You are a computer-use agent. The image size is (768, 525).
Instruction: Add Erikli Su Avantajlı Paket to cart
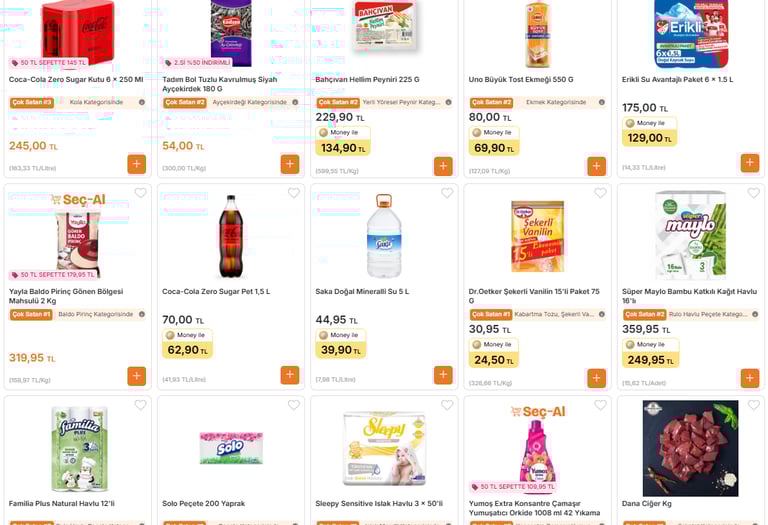pos(750,163)
